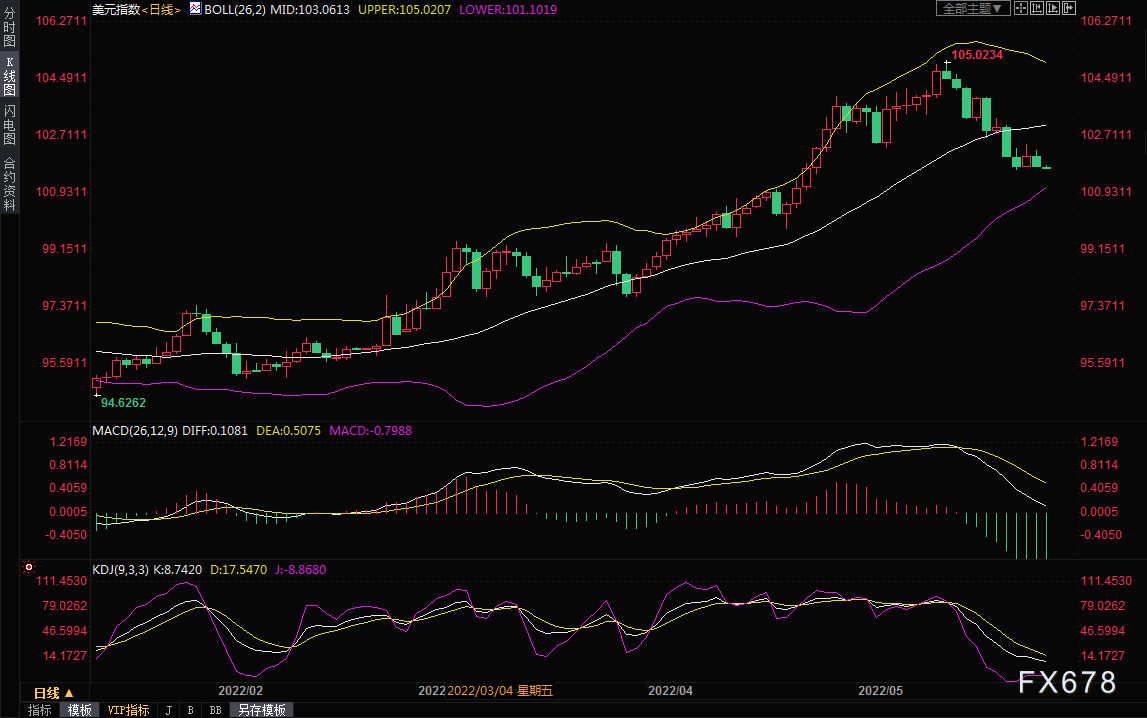Click the 2022/04 date on the time axis
Image resolution: width=1147 pixels, height=718 pixels.
coord(670,691)
